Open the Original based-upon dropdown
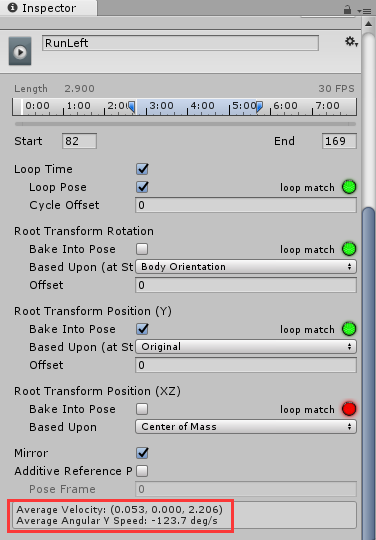Viewport: 376px width, 540px height. [x=246, y=347]
